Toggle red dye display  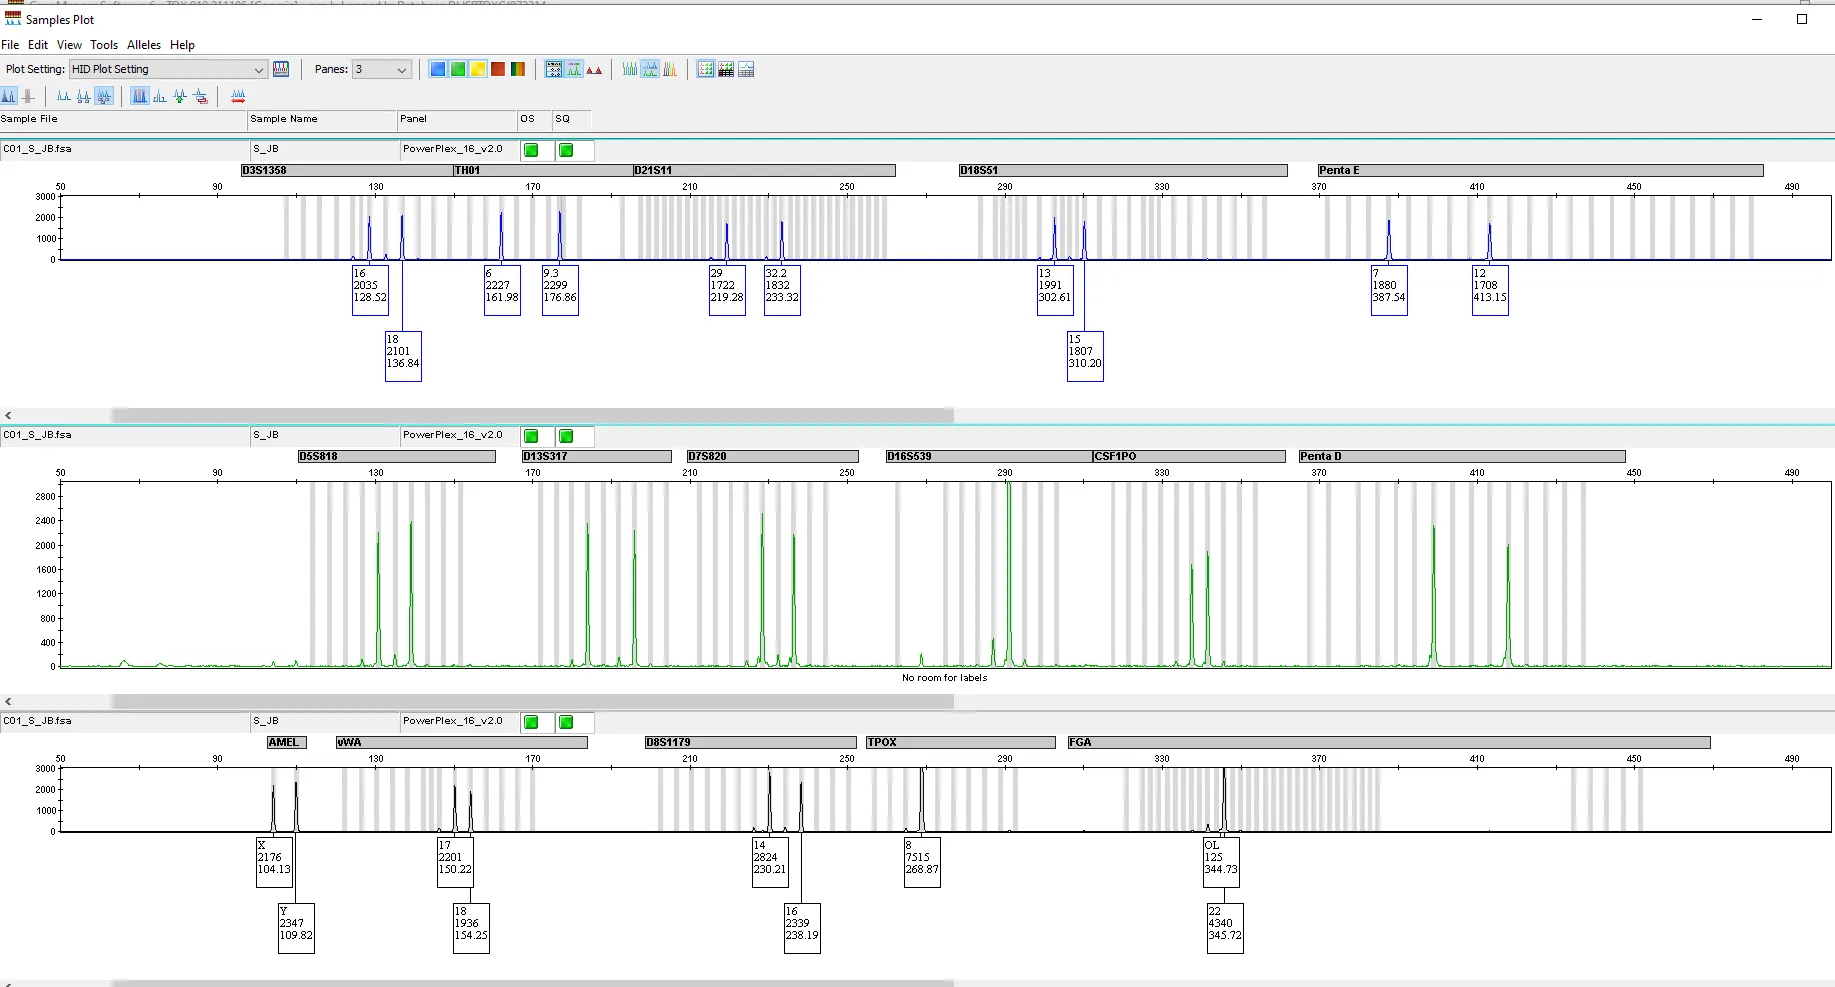pyautogui.click(x=498, y=69)
